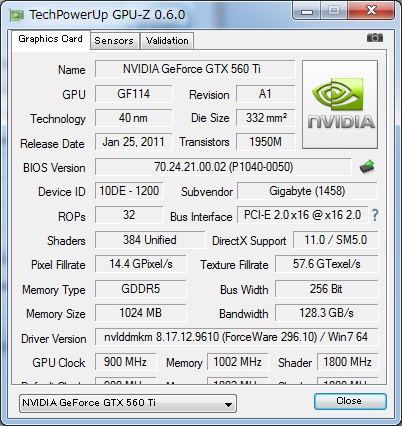The image size is (402, 426).
Task: Click the ROPs field showing 32
Action: (129, 215)
